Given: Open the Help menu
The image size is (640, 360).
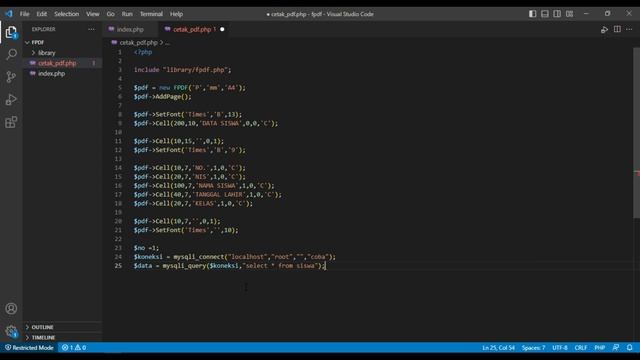Looking at the screenshot, I should pos(176,14).
